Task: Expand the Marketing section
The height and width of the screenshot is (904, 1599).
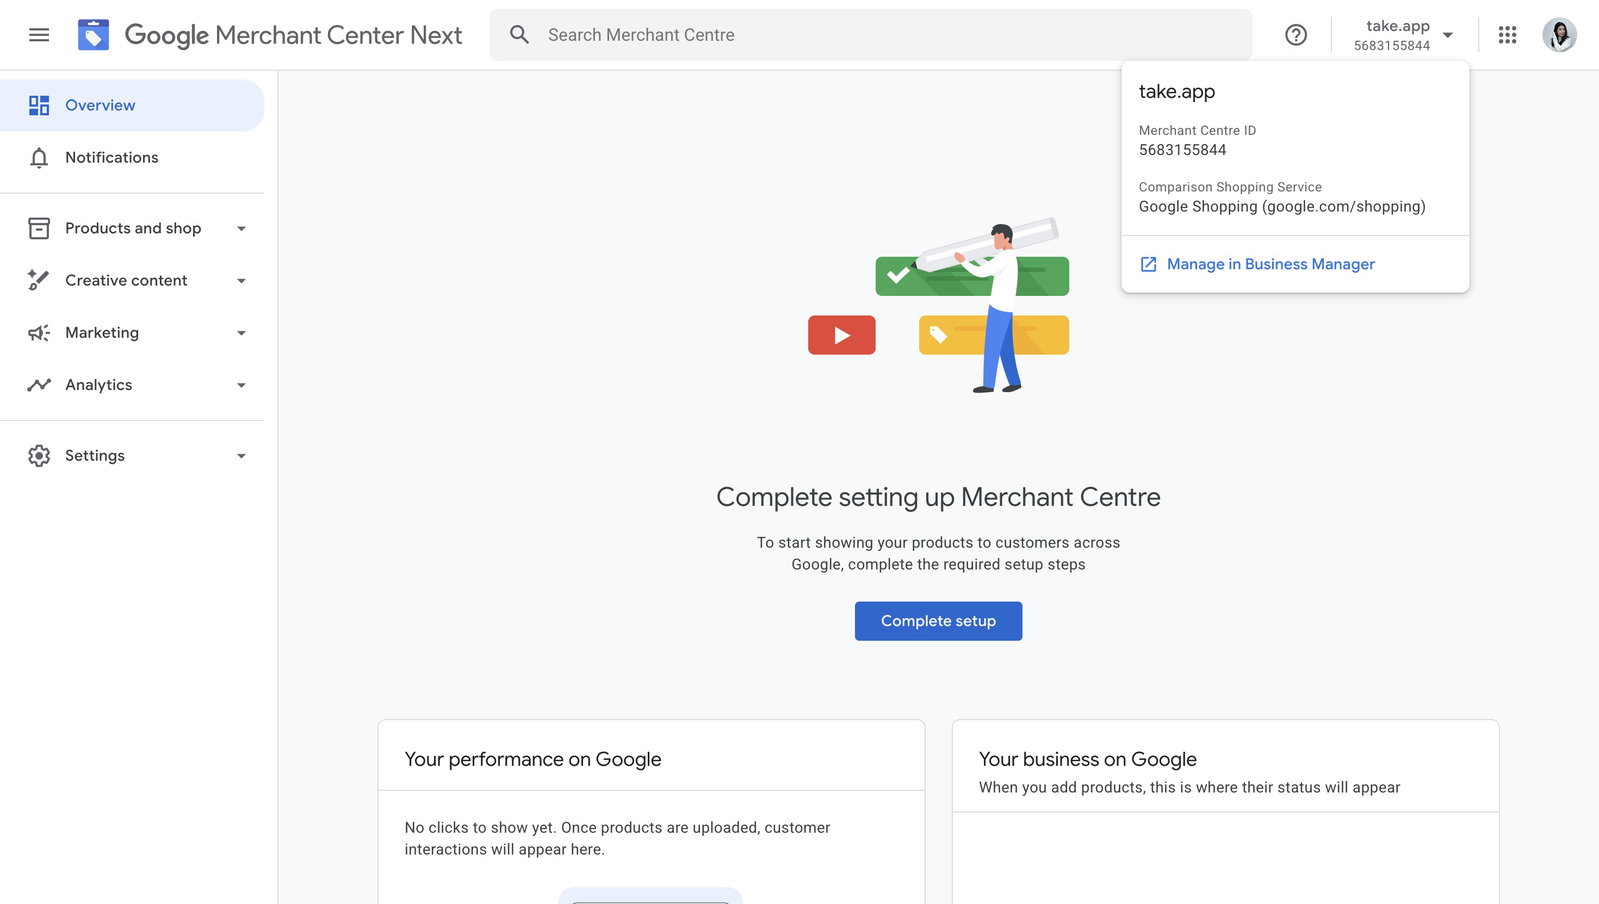Action: click(x=241, y=333)
